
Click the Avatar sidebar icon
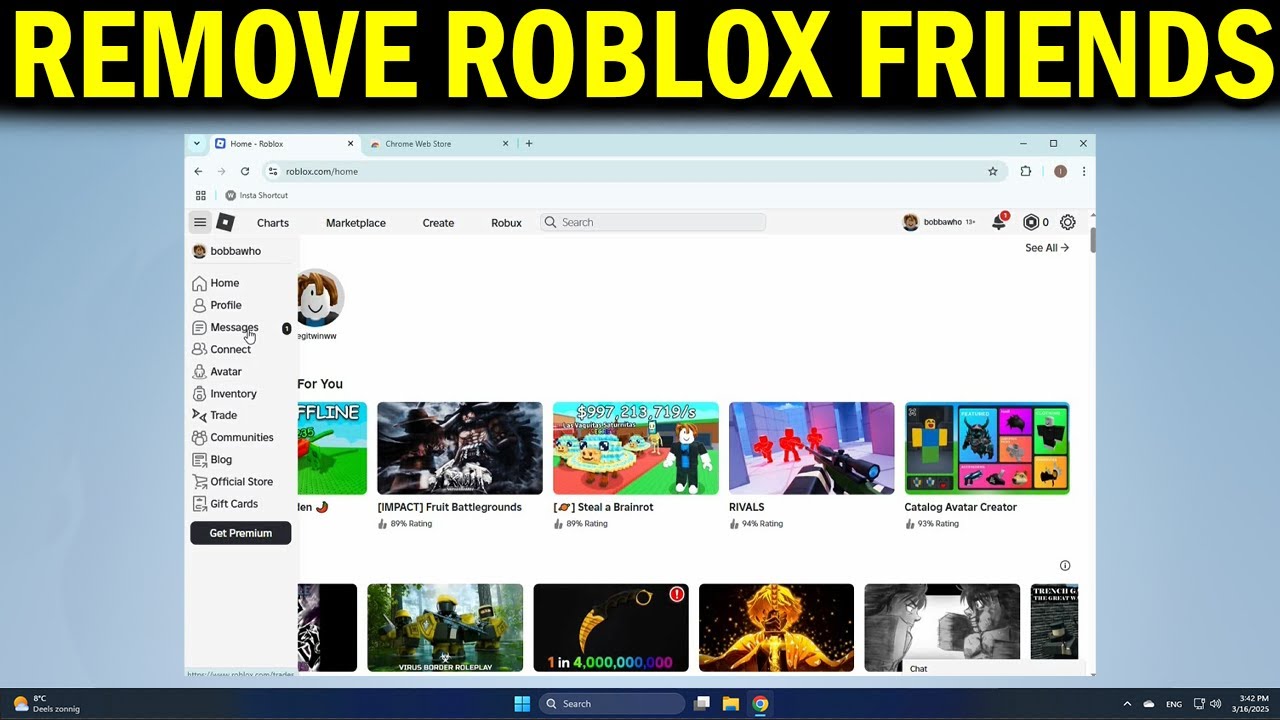(199, 371)
